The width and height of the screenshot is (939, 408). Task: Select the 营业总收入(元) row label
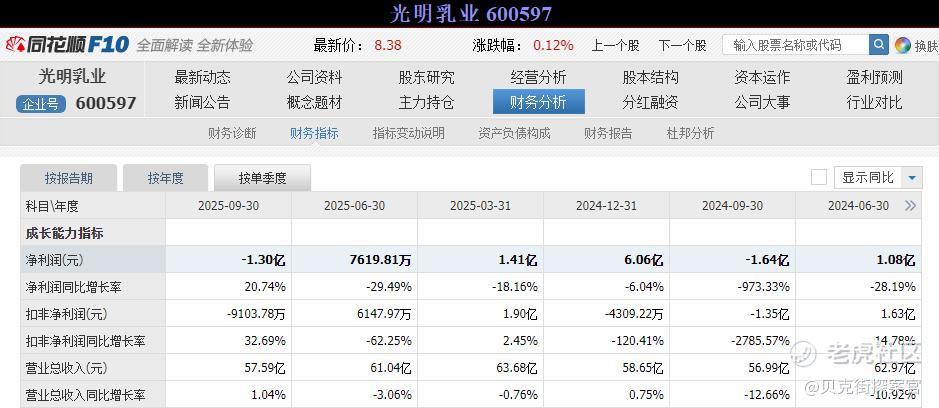click(x=66, y=368)
